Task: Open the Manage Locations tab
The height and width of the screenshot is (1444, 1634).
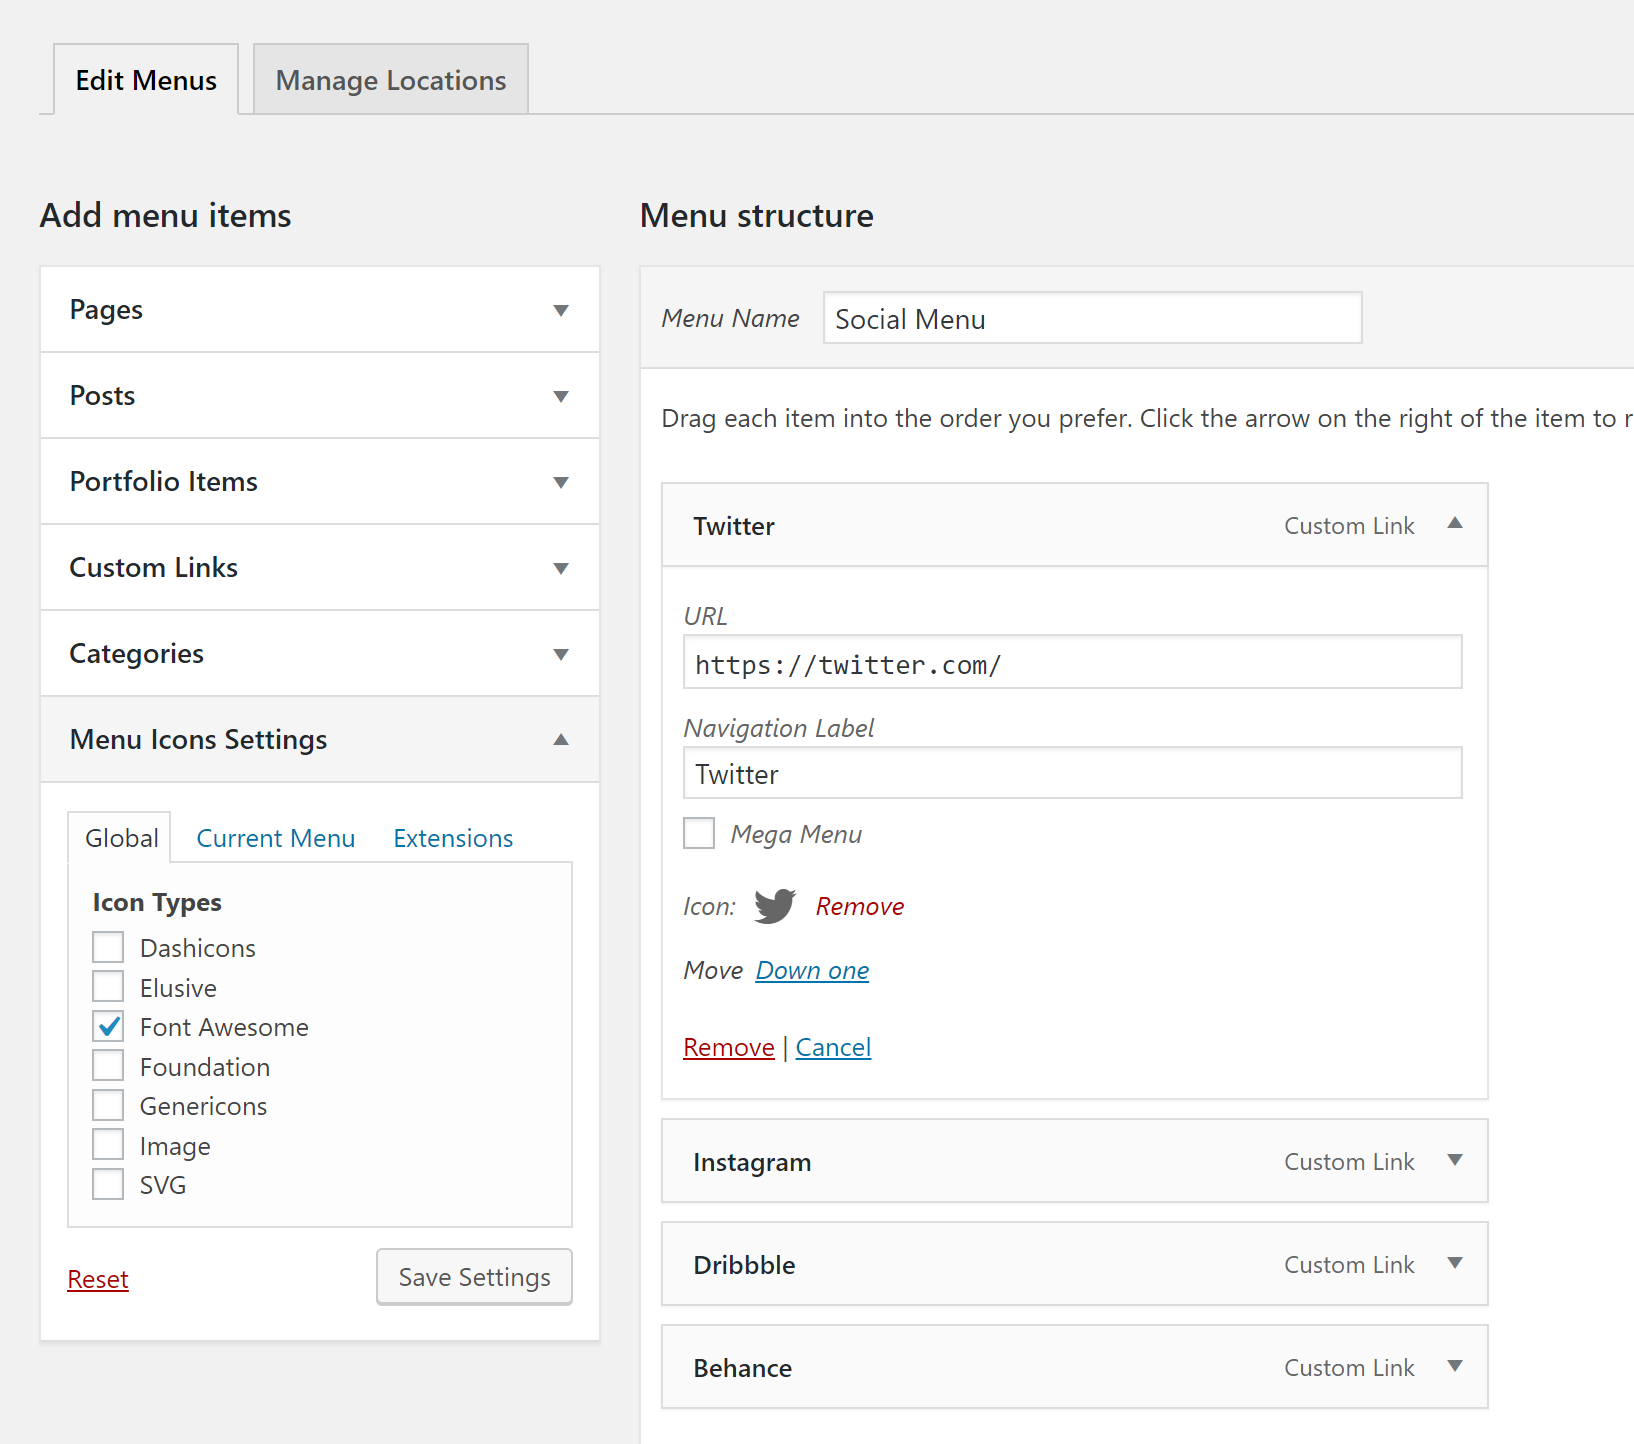Action: 391,80
